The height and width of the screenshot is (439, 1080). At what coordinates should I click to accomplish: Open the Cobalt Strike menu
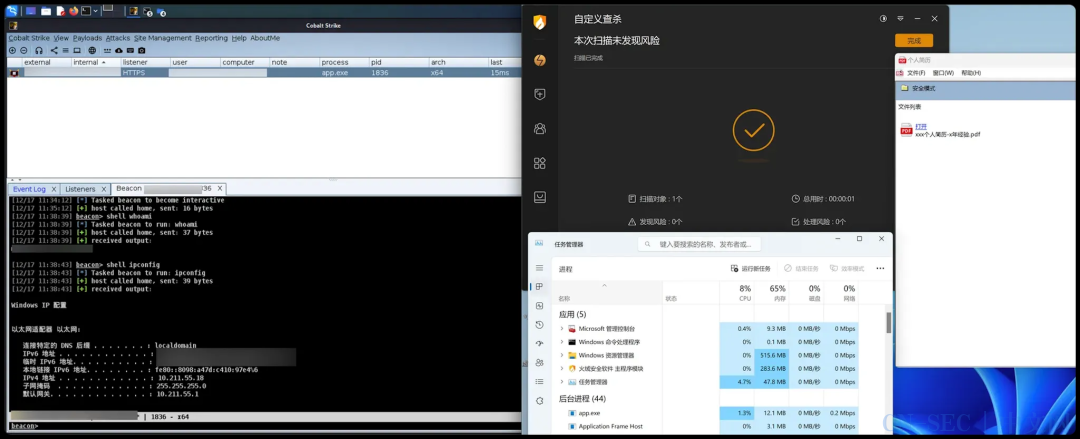click(x=29, y=38)
